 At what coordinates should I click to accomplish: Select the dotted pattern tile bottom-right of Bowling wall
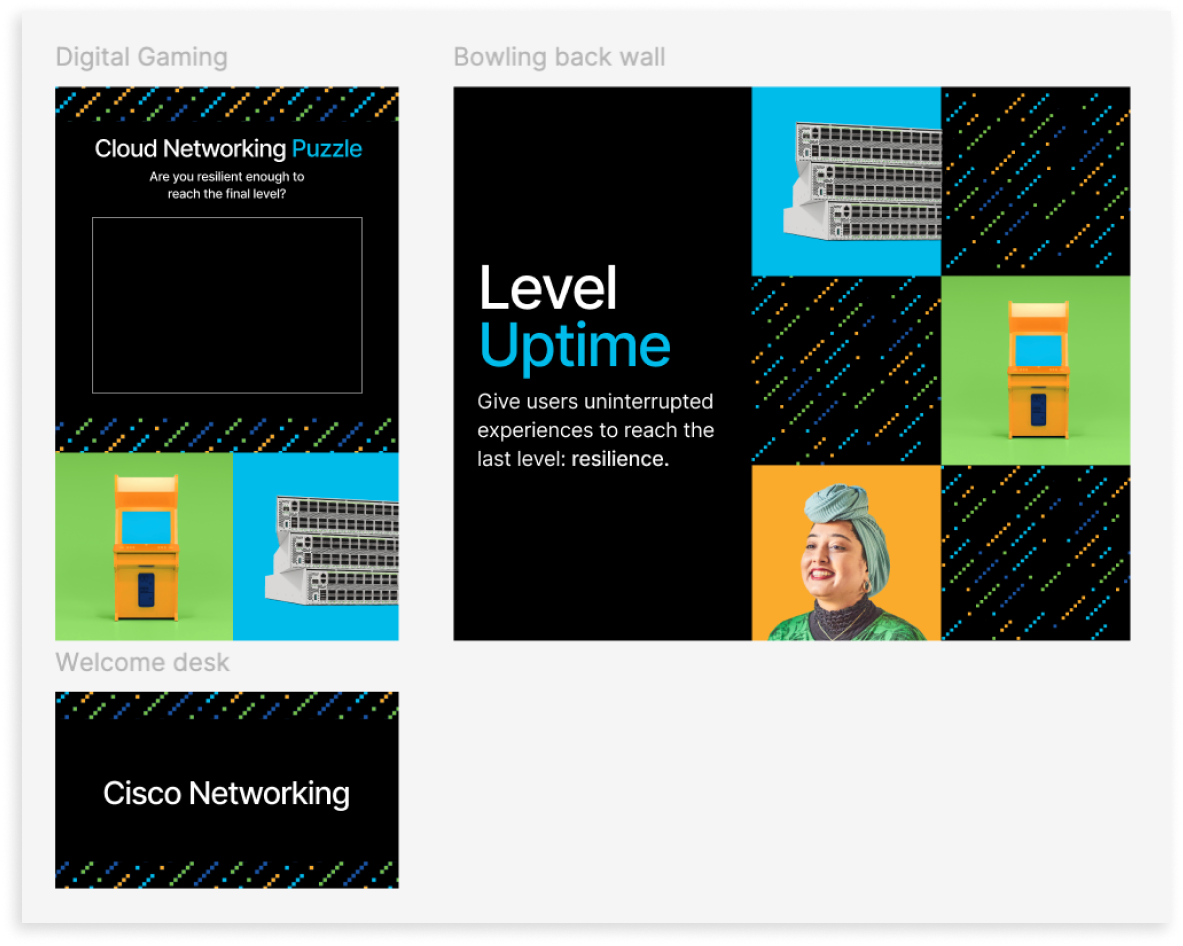(x=1034, y=552)
